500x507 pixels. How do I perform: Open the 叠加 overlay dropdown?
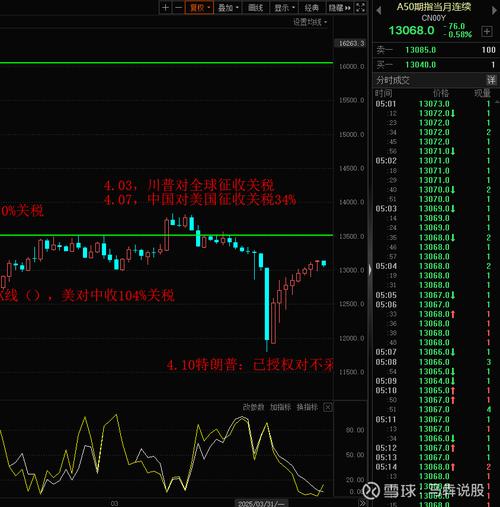228,7
